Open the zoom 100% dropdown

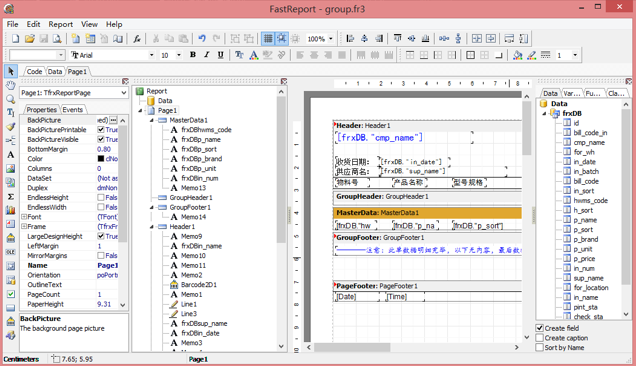click(x=331, y=39)
